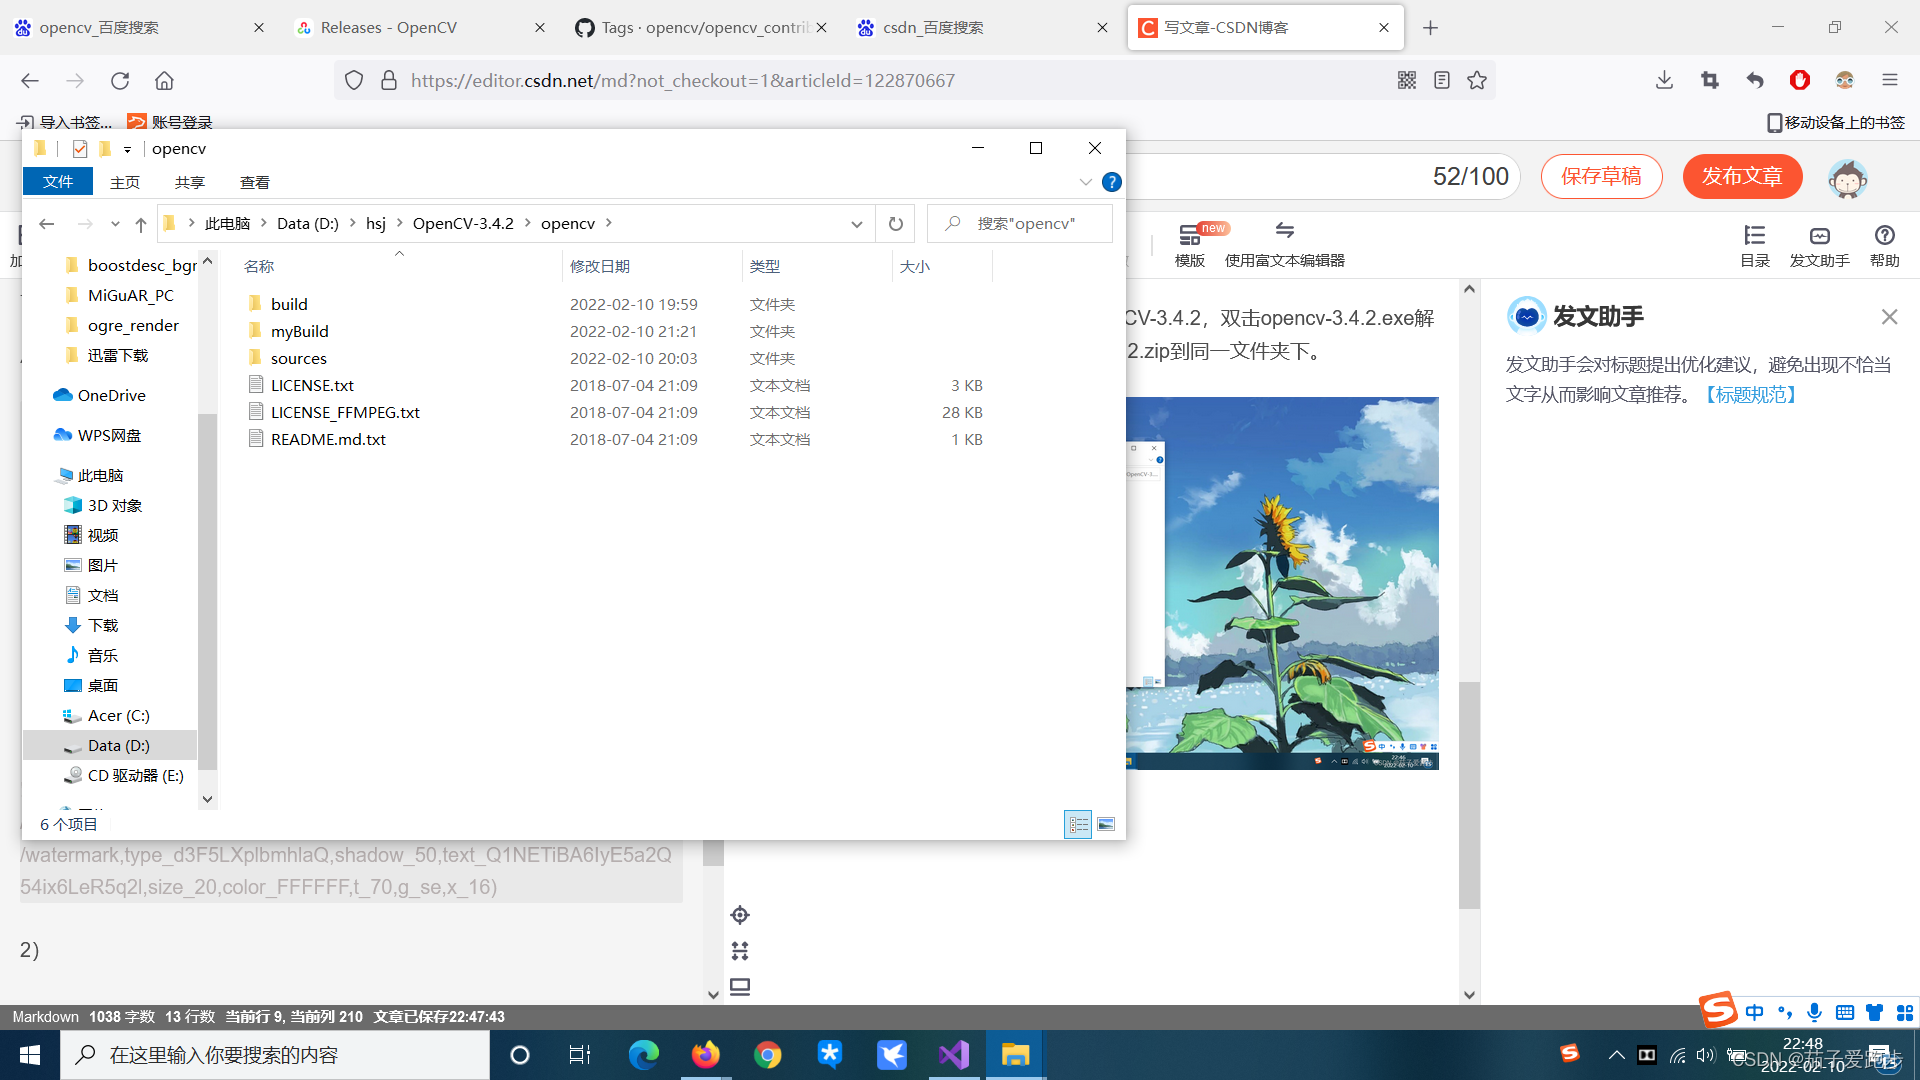
Task: Open the 查看 ribbon tab
Action: [x=255, y=182]
